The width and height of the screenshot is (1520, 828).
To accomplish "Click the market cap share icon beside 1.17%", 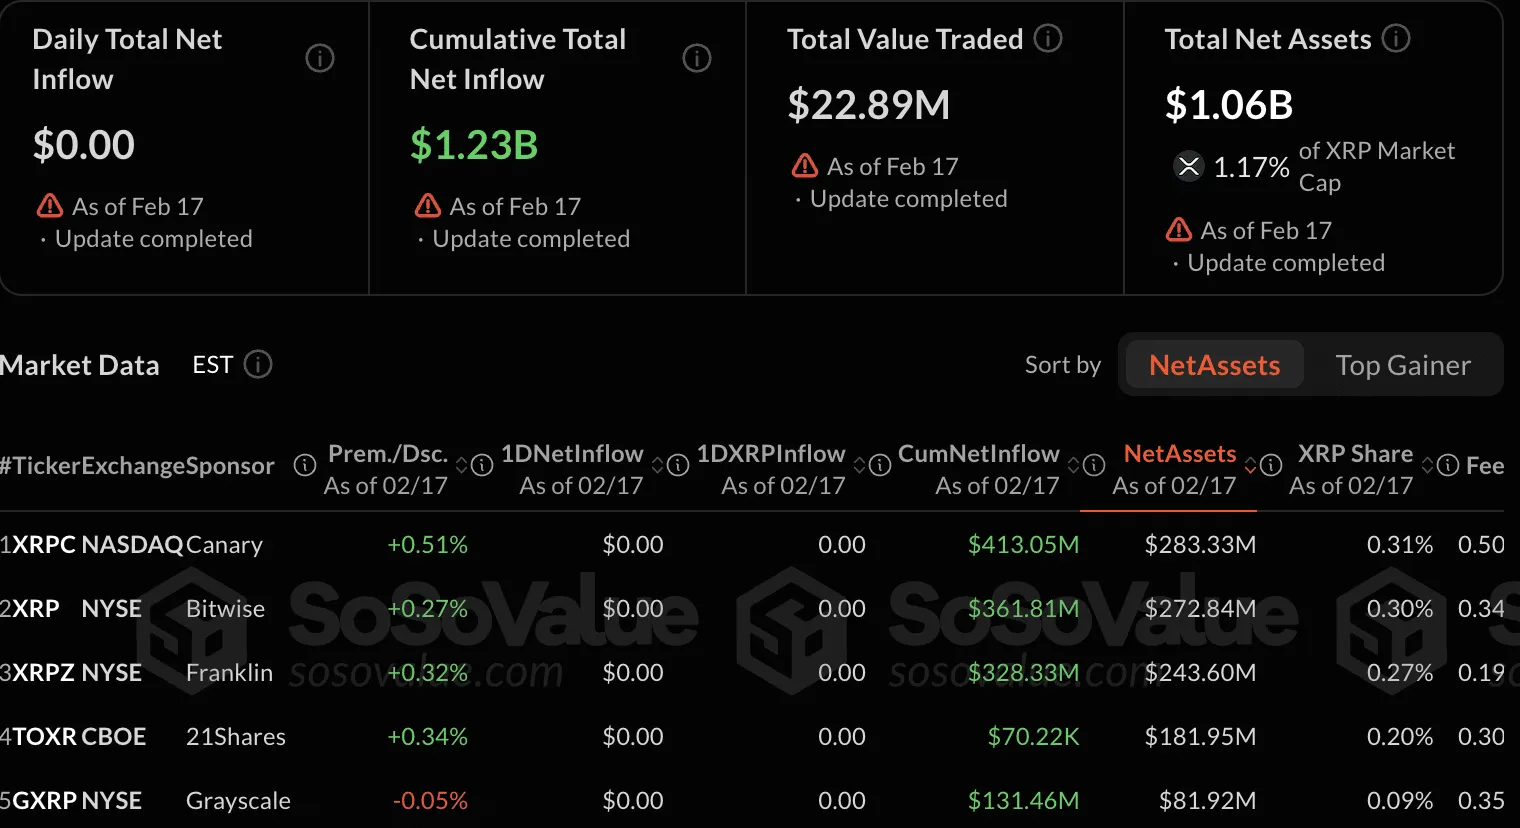I will click(x=1188, y=167).
